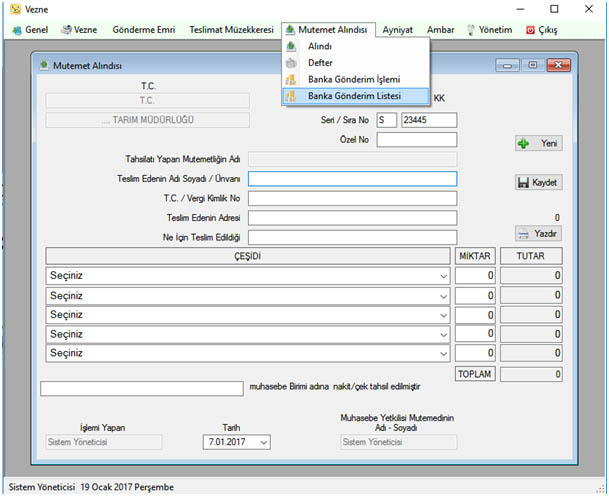
Task: Click the Mutemet Alındısı menu icon
Action: (x=290, y=30)
